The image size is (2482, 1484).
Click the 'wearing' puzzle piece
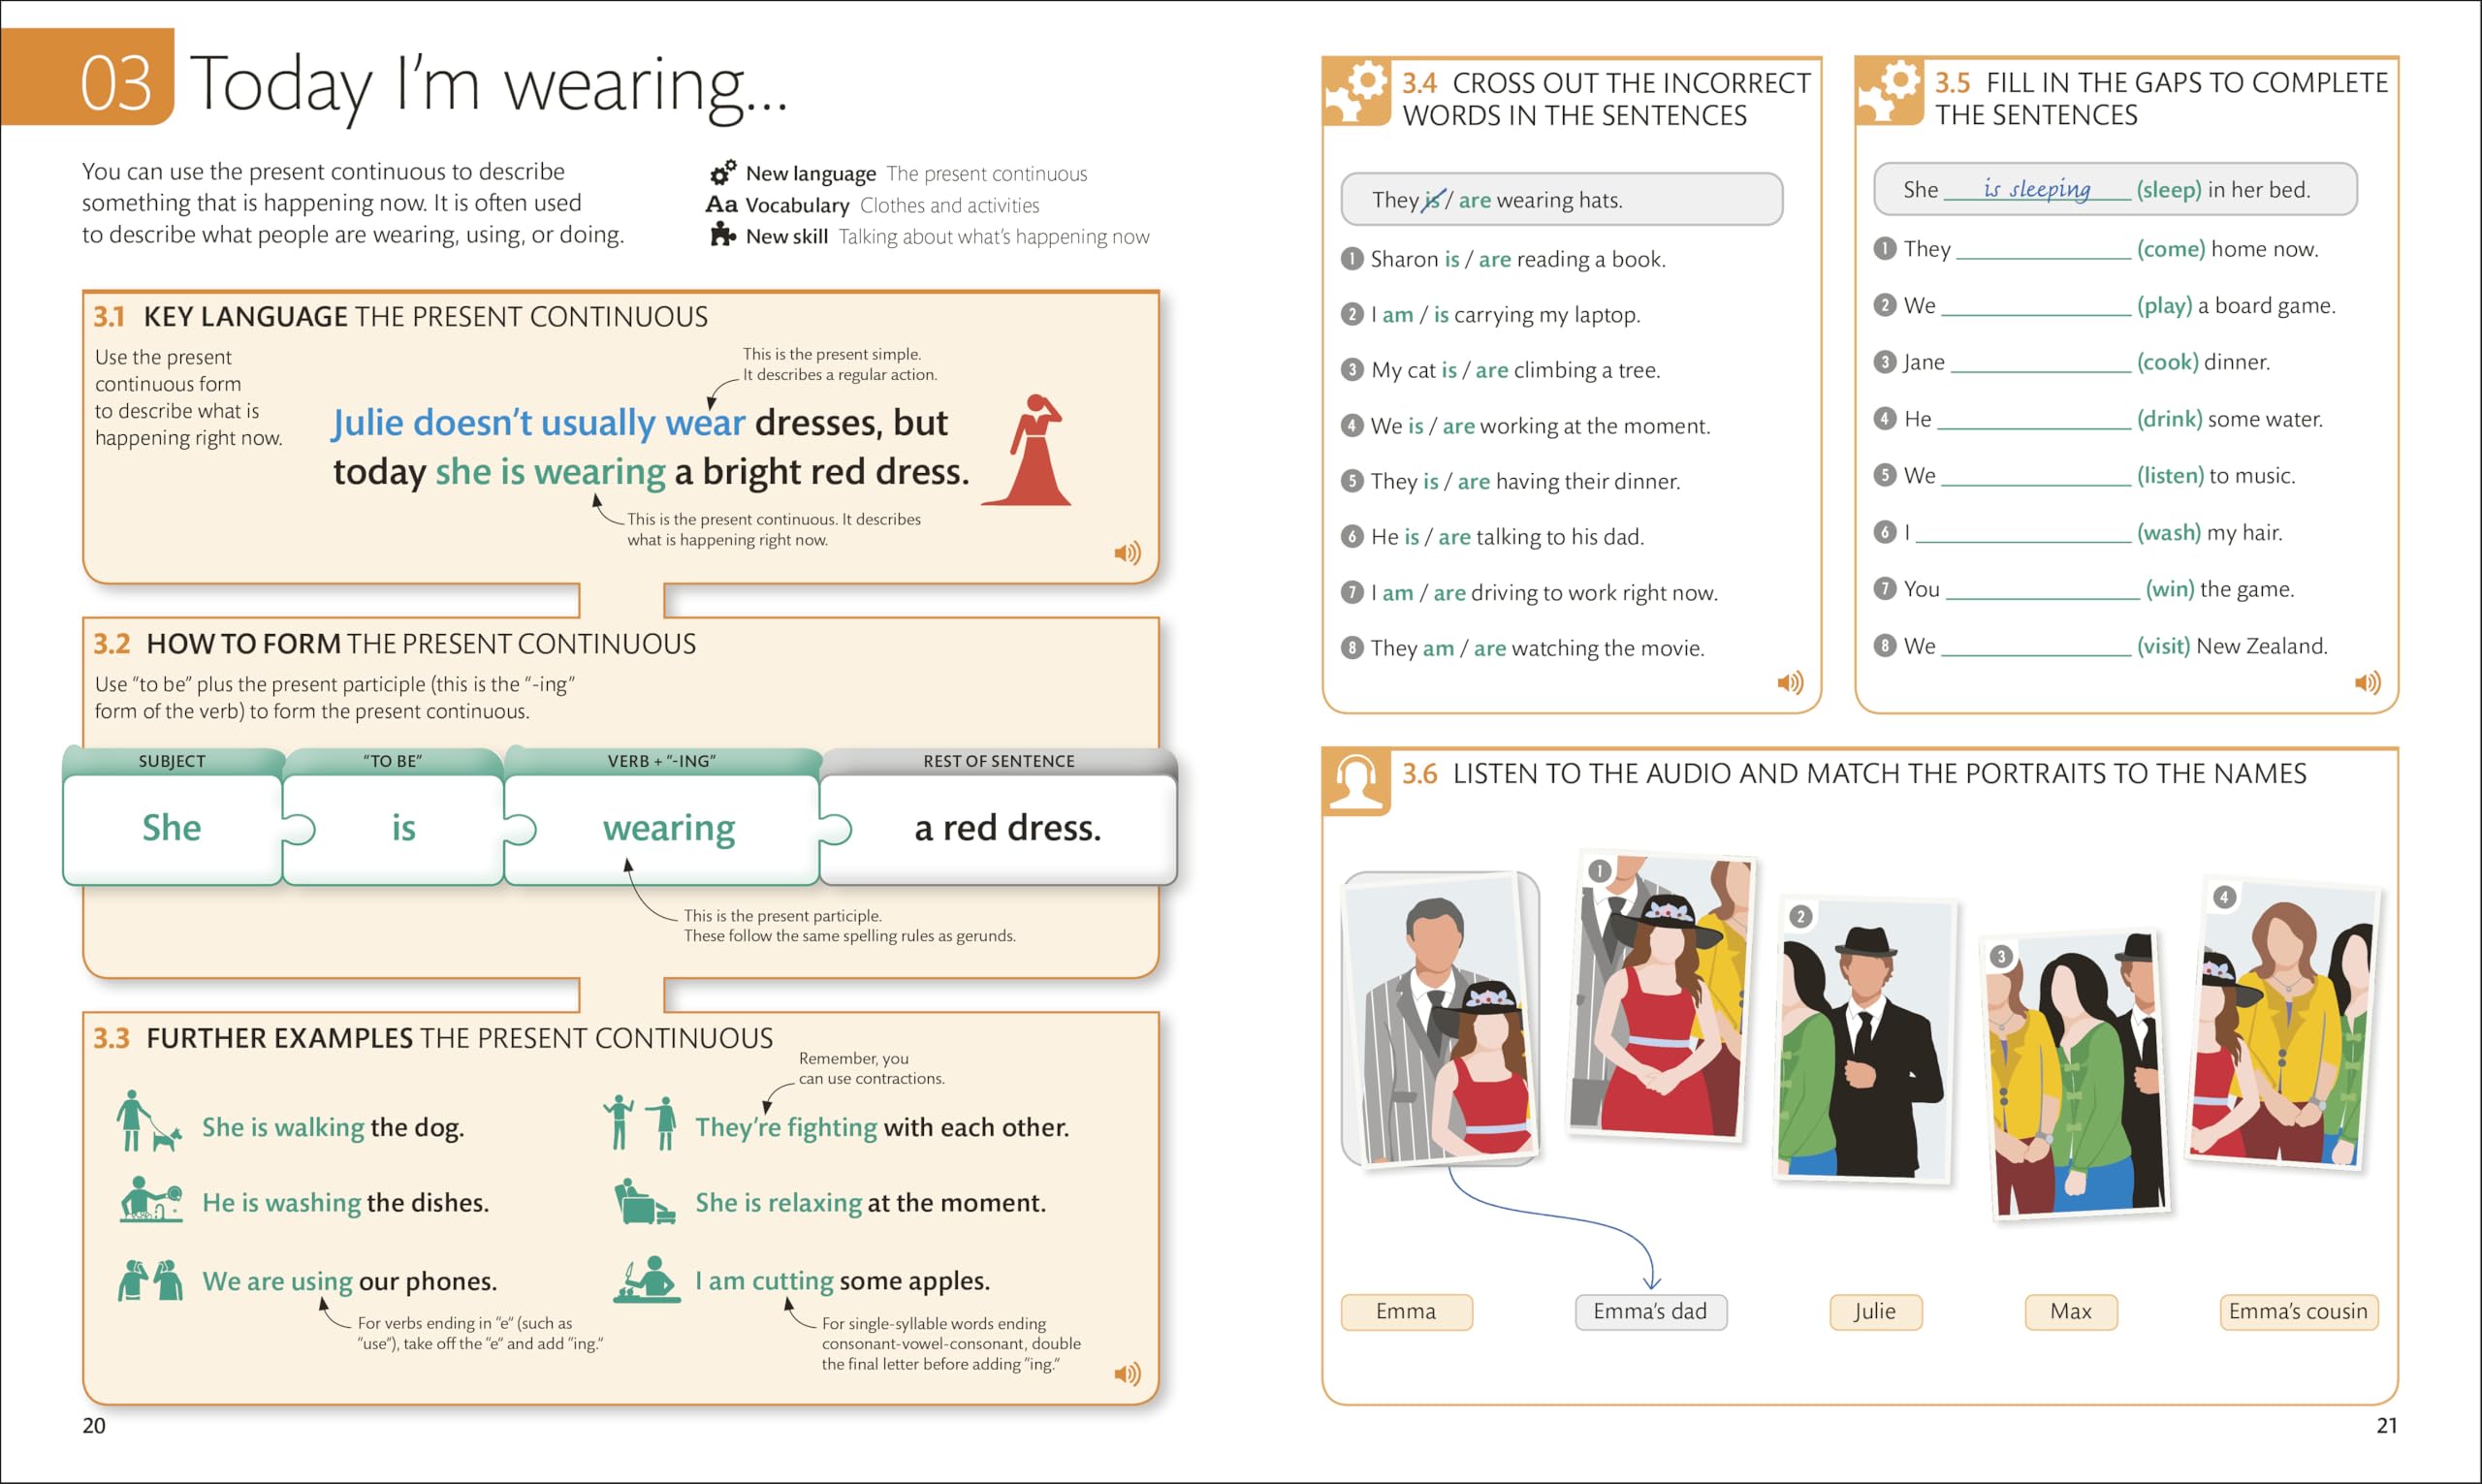tap(668, 828)
